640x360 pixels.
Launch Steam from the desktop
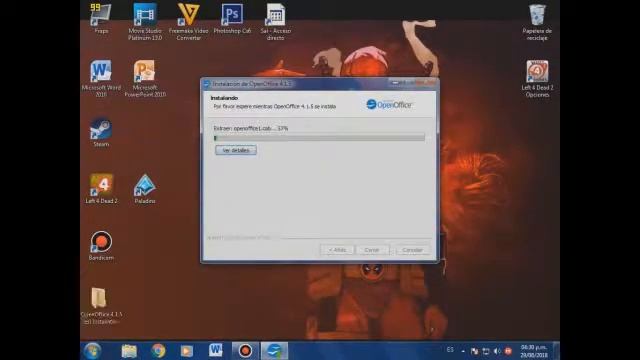(x=101, y=132)
